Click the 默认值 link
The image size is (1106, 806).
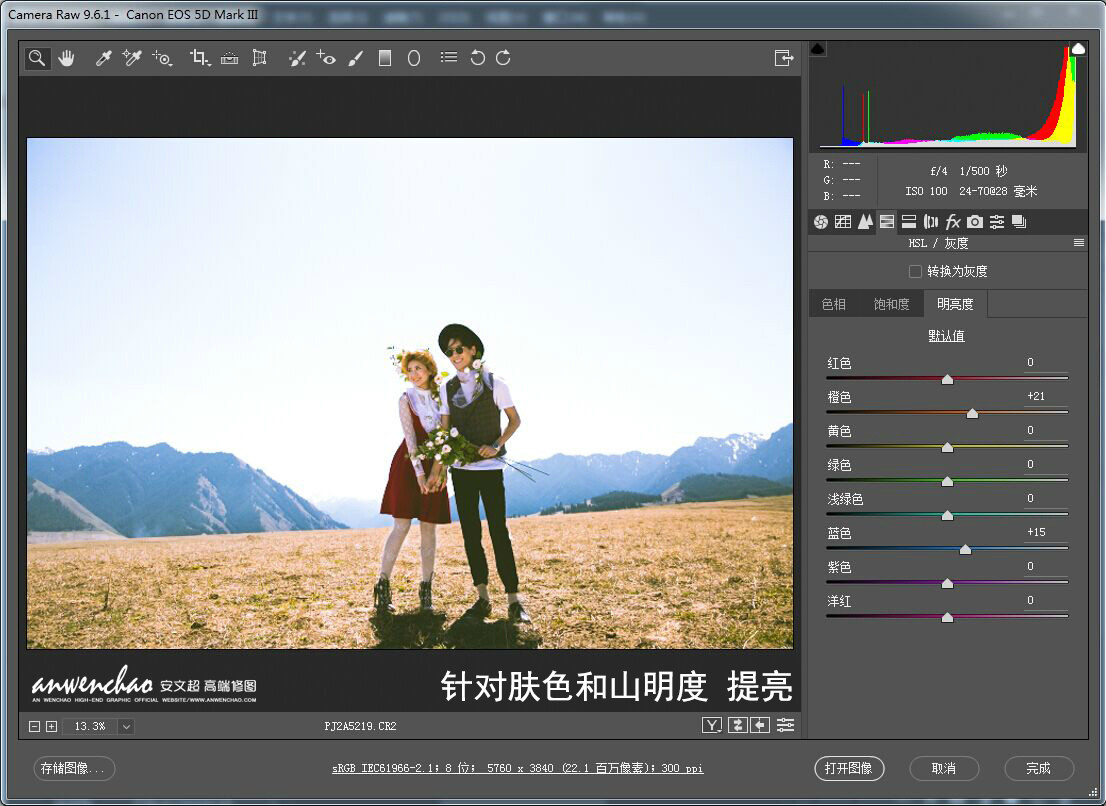coord(946,336)
